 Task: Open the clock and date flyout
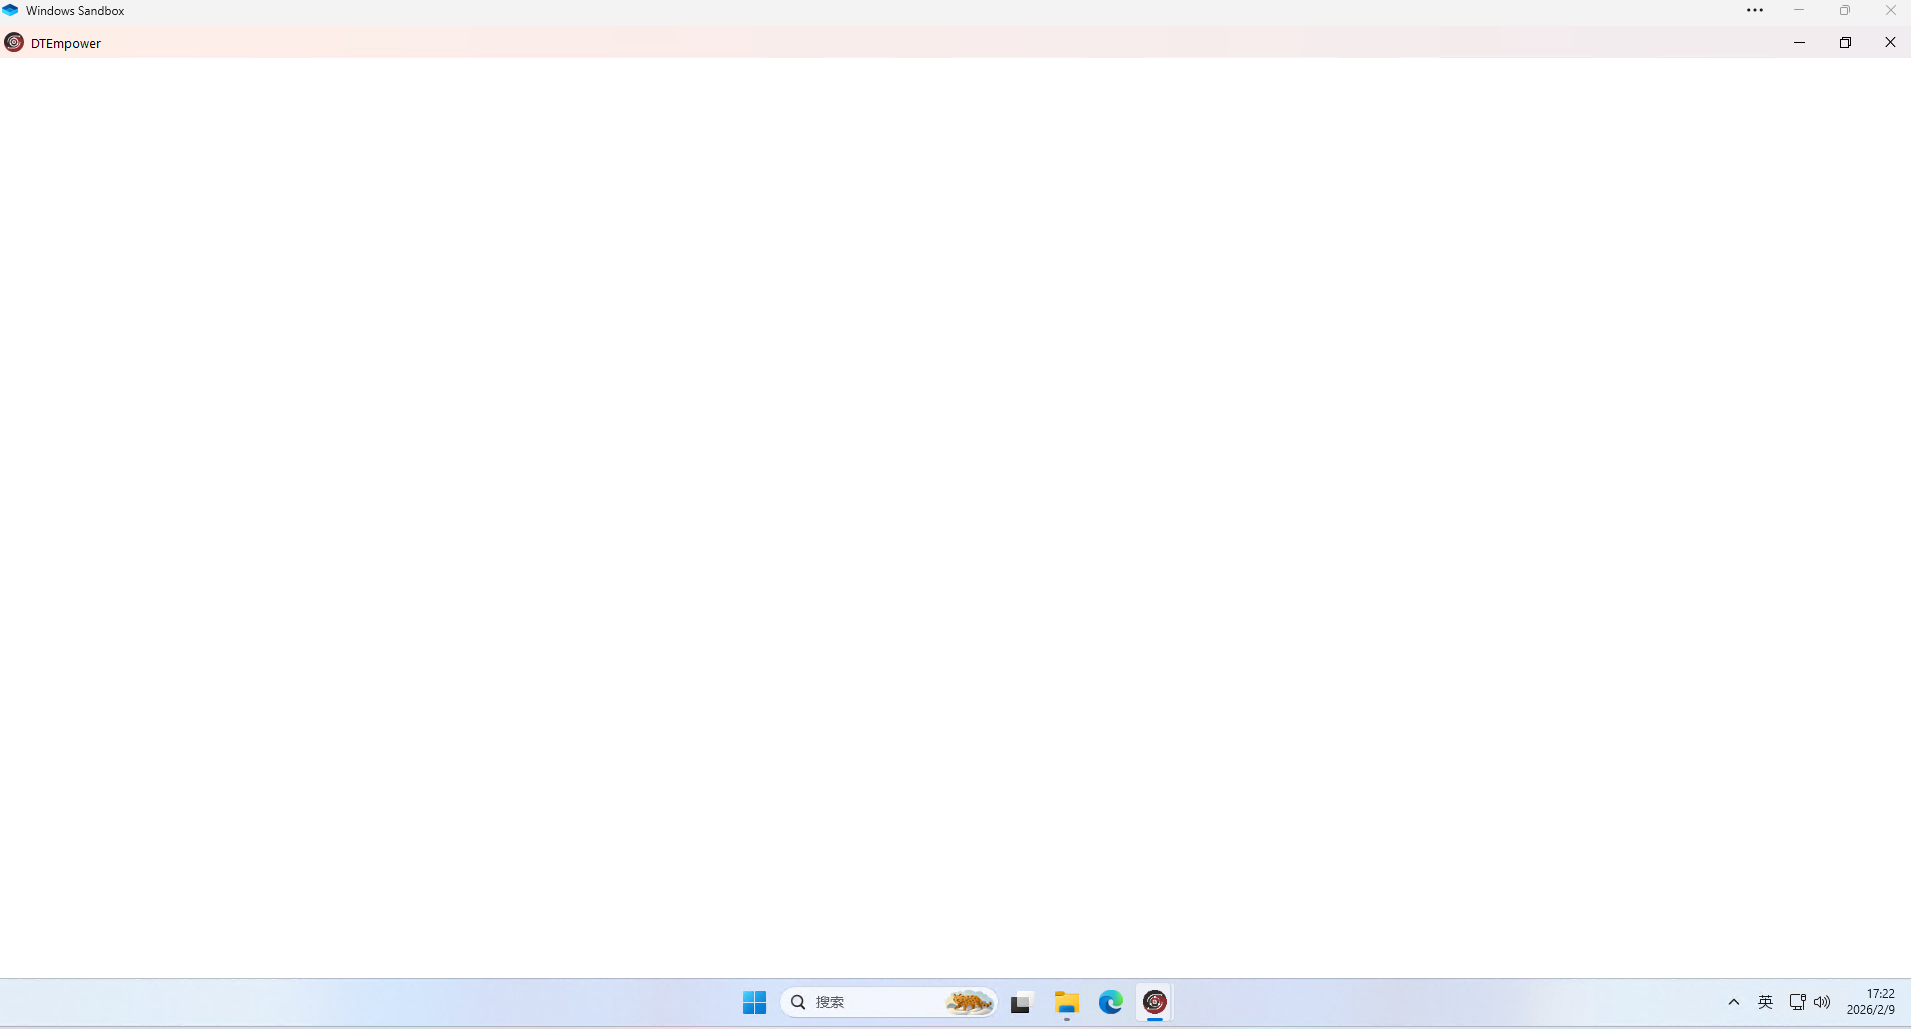(1871, 1002)
